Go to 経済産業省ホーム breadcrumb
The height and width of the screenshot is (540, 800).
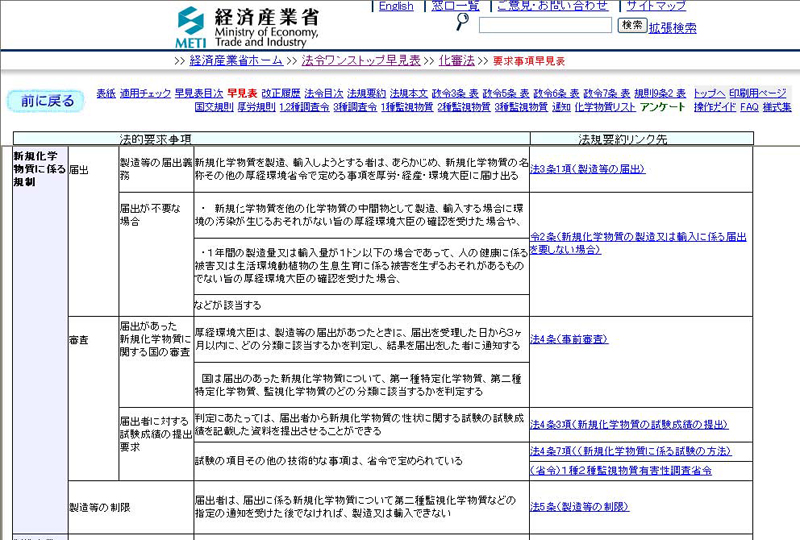[236, 61]
